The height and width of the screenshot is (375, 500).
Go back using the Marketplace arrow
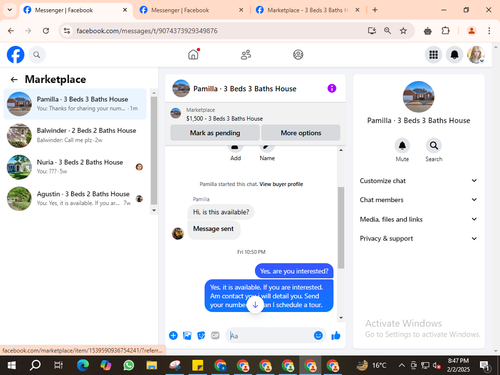14,79
